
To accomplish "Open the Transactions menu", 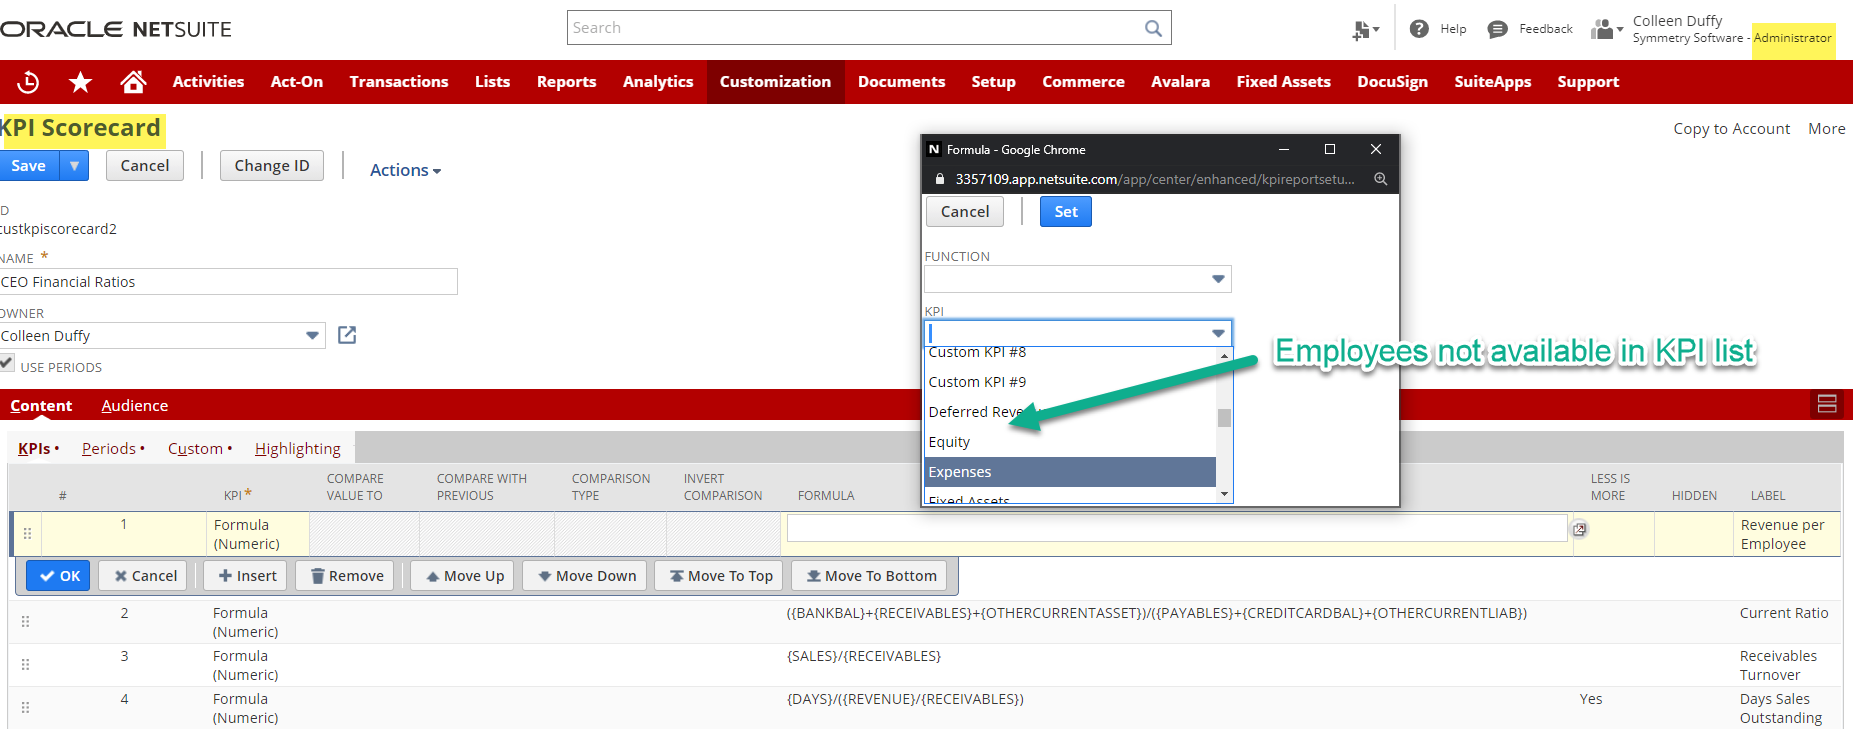I will coord(399,82).
